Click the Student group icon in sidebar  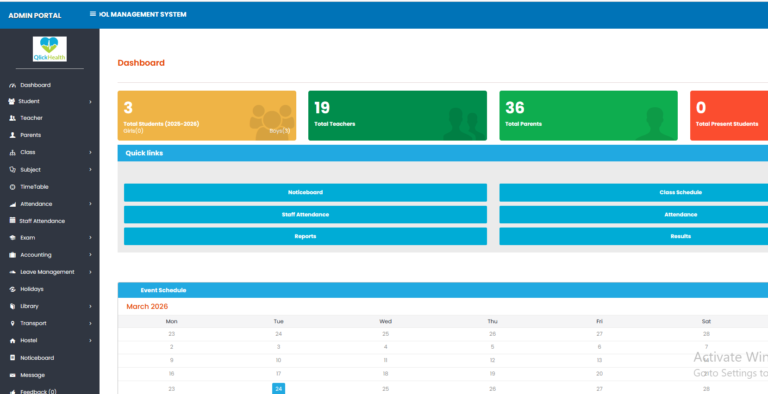tap(12, 101)
